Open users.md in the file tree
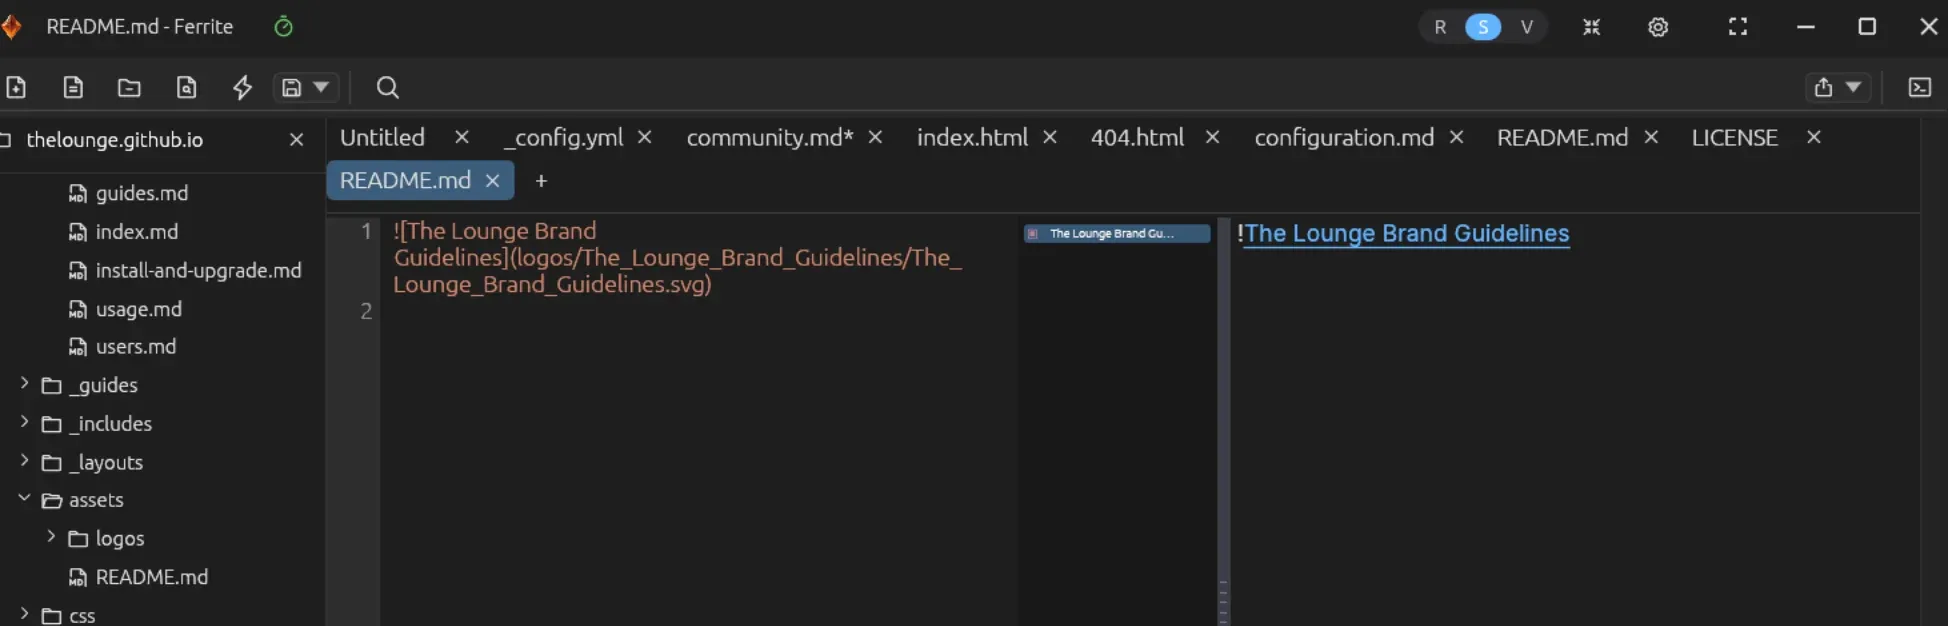 click(136, 347)
